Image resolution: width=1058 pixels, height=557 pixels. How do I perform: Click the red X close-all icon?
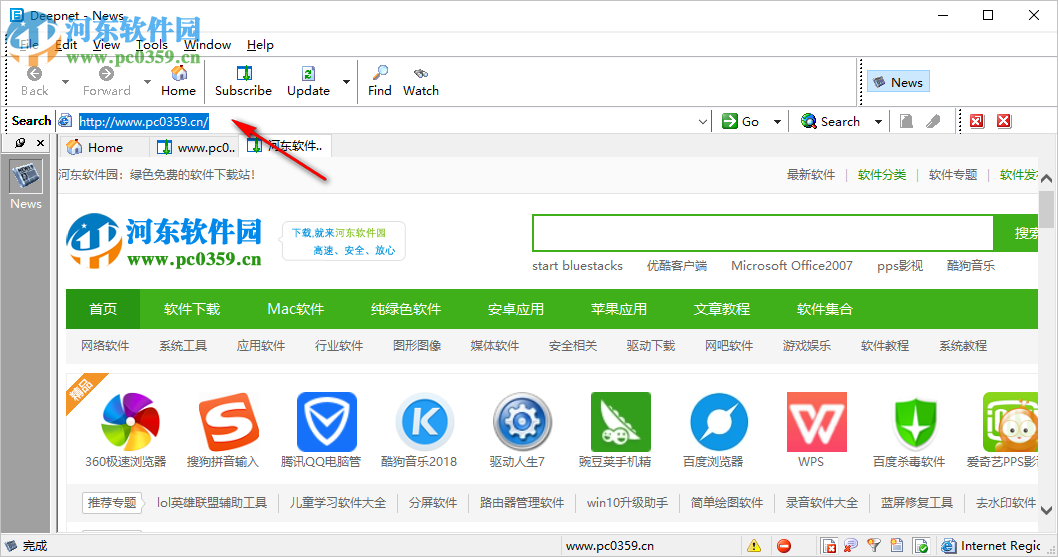[x=1004, y=122]
